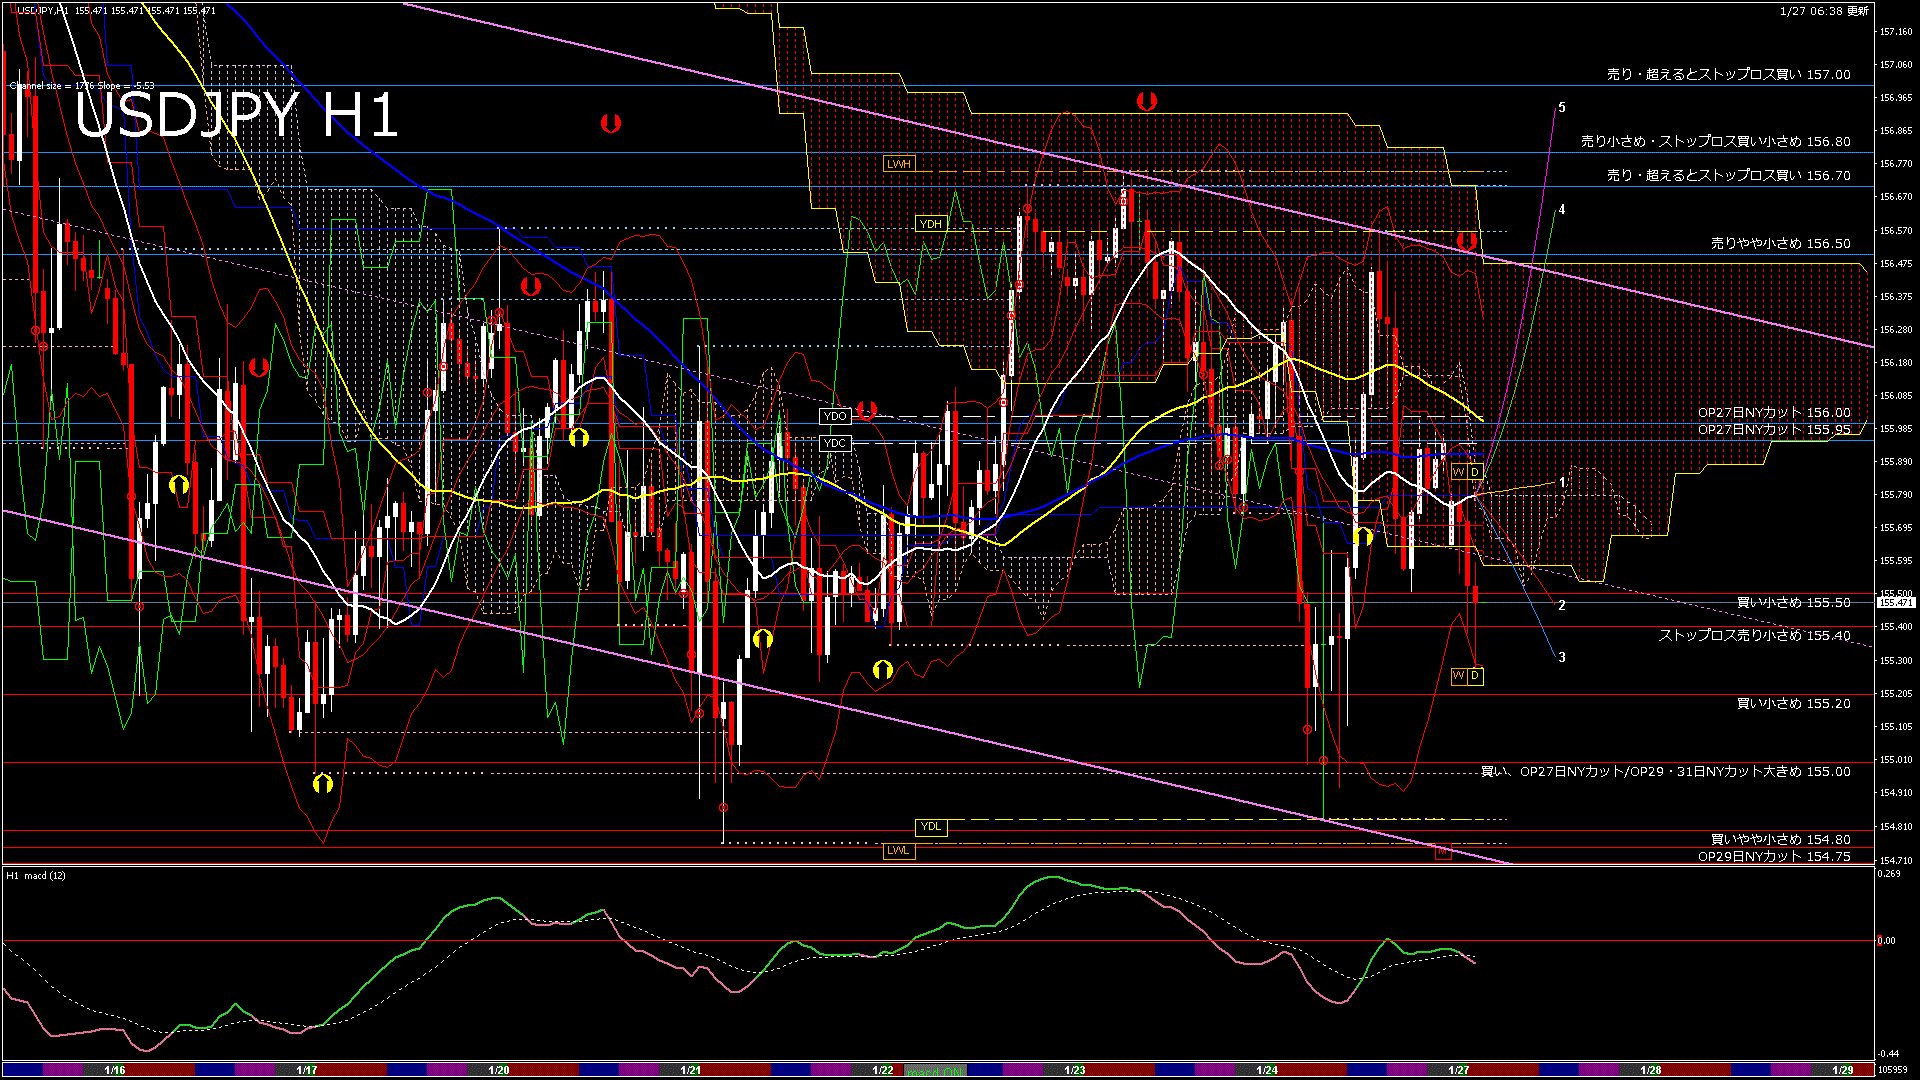Click the upper D pivot box
Image resolution: width=1920 pixels, height=1080 pixels.
coord(1475,472)
